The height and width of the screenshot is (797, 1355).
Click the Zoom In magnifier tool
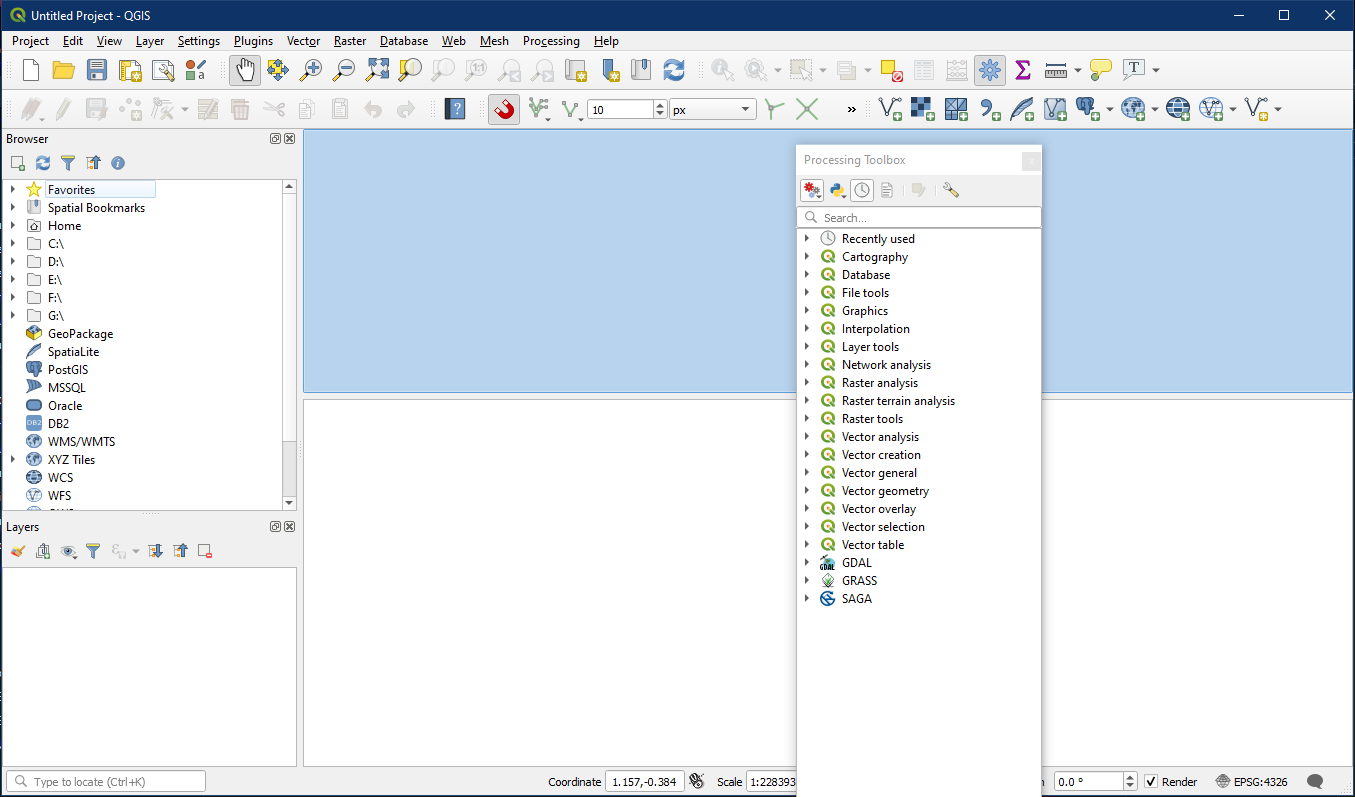(x=311, y=70)
